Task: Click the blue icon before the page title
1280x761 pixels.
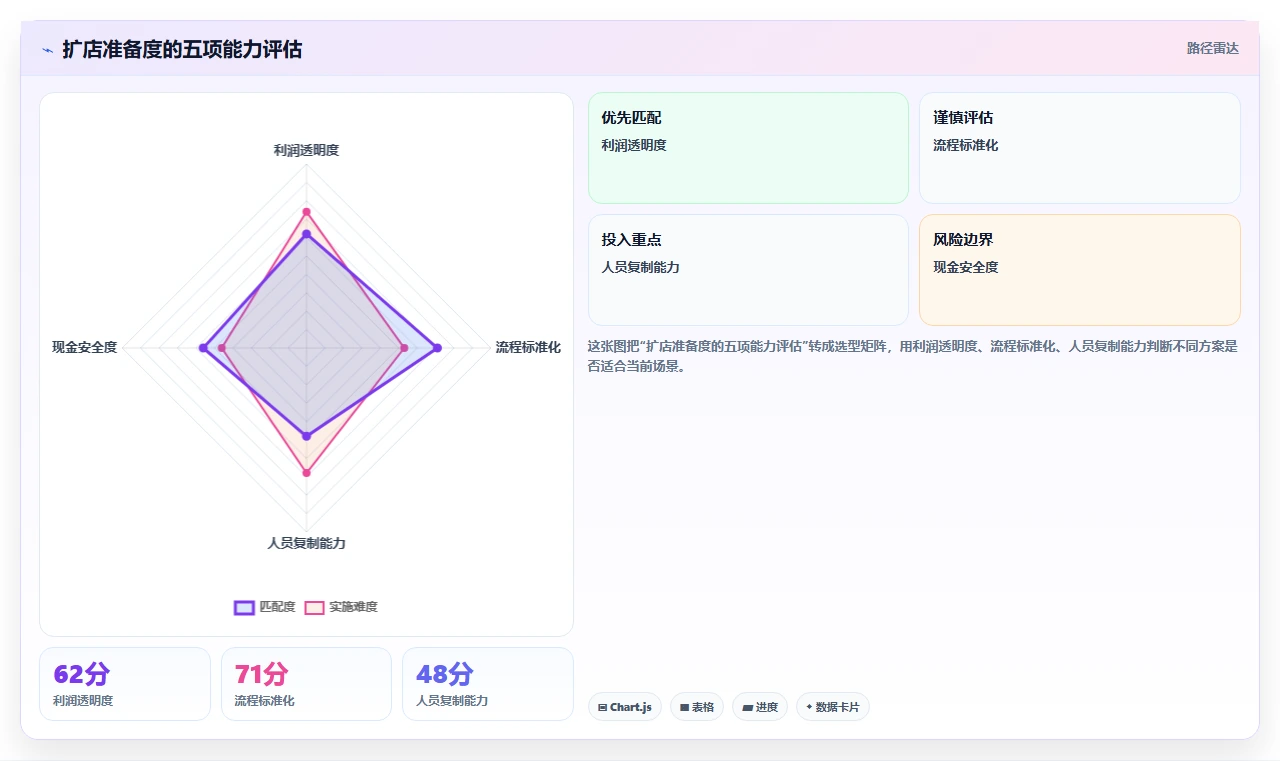Action: pos(48,50)
